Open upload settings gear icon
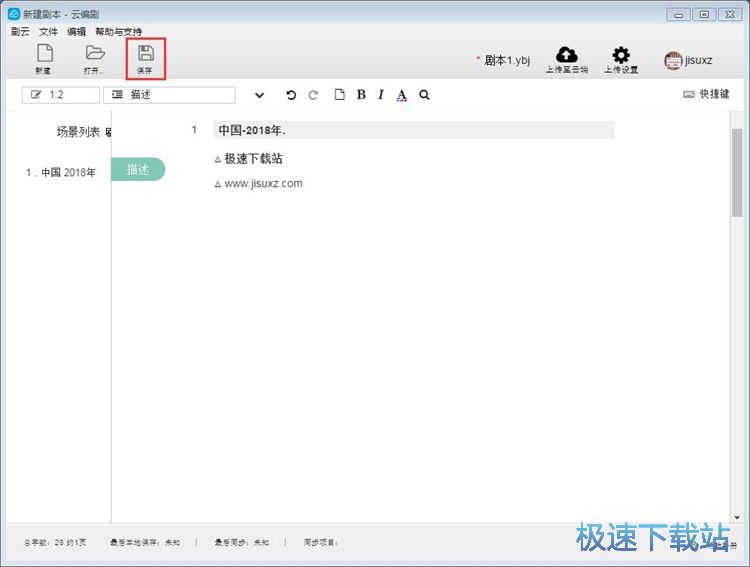Viewport: 750px width, 567px height. [x=621, y=60]
